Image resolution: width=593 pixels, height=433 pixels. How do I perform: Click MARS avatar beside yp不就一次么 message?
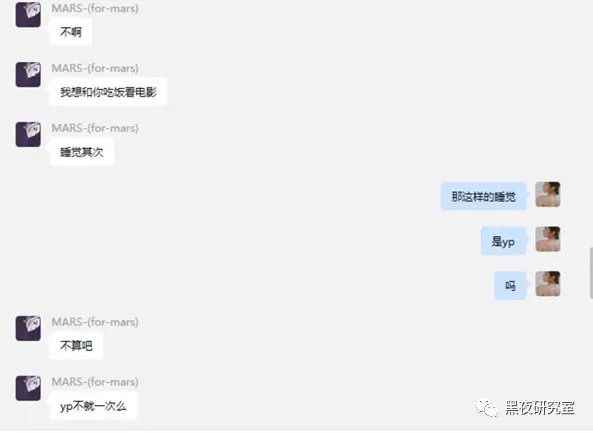pyautogui.click(x=28, y=388)
